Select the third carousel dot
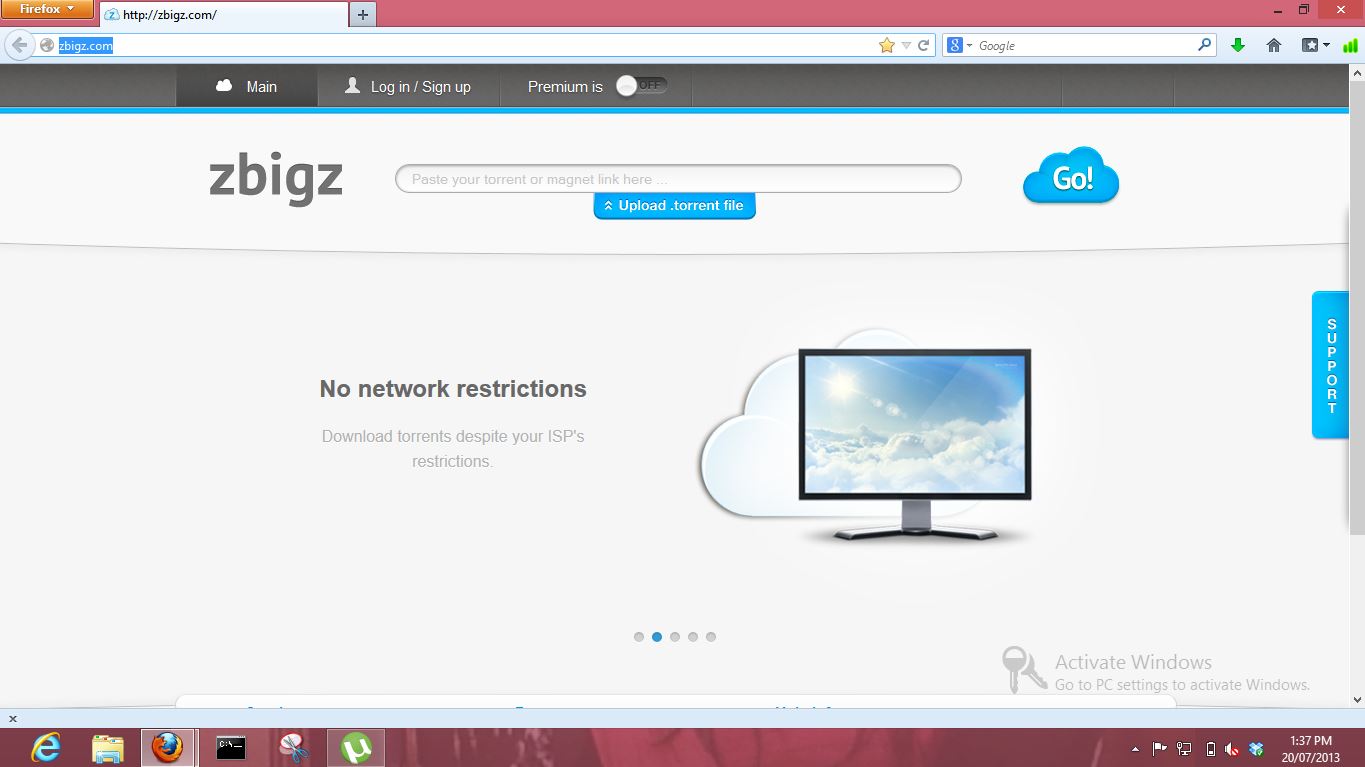The width and height of the screenshot is (1365, 767). [675, 637]
